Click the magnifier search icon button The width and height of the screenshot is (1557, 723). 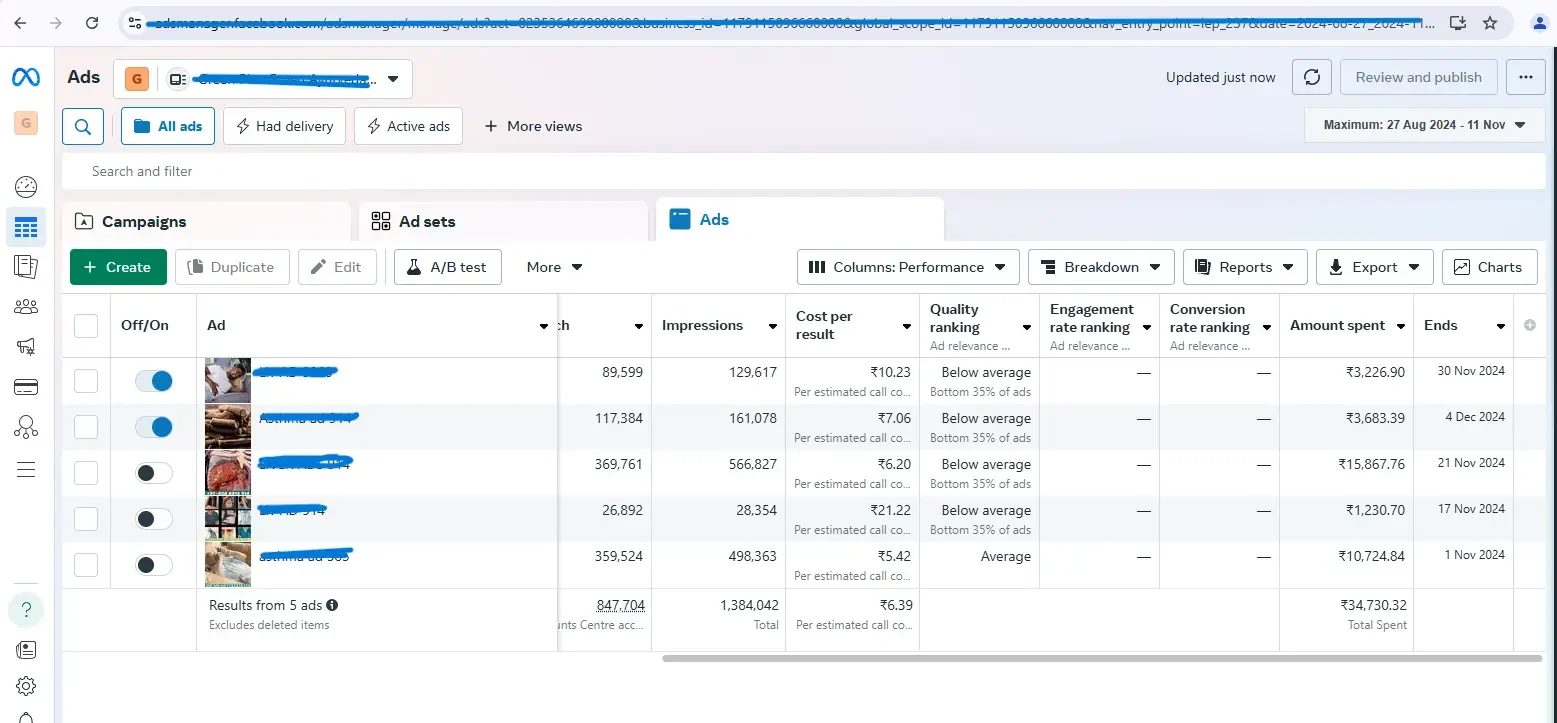coord(83,127)
